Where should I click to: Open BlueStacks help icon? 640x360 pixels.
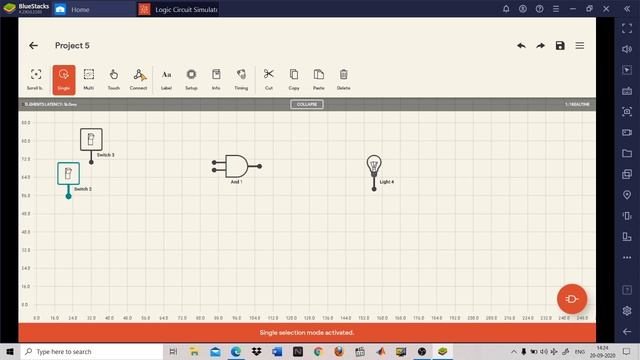[x=539, y=9]
